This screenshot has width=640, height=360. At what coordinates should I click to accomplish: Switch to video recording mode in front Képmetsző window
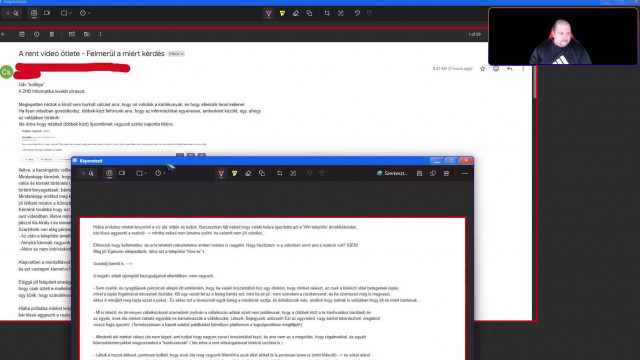(122, 173)
